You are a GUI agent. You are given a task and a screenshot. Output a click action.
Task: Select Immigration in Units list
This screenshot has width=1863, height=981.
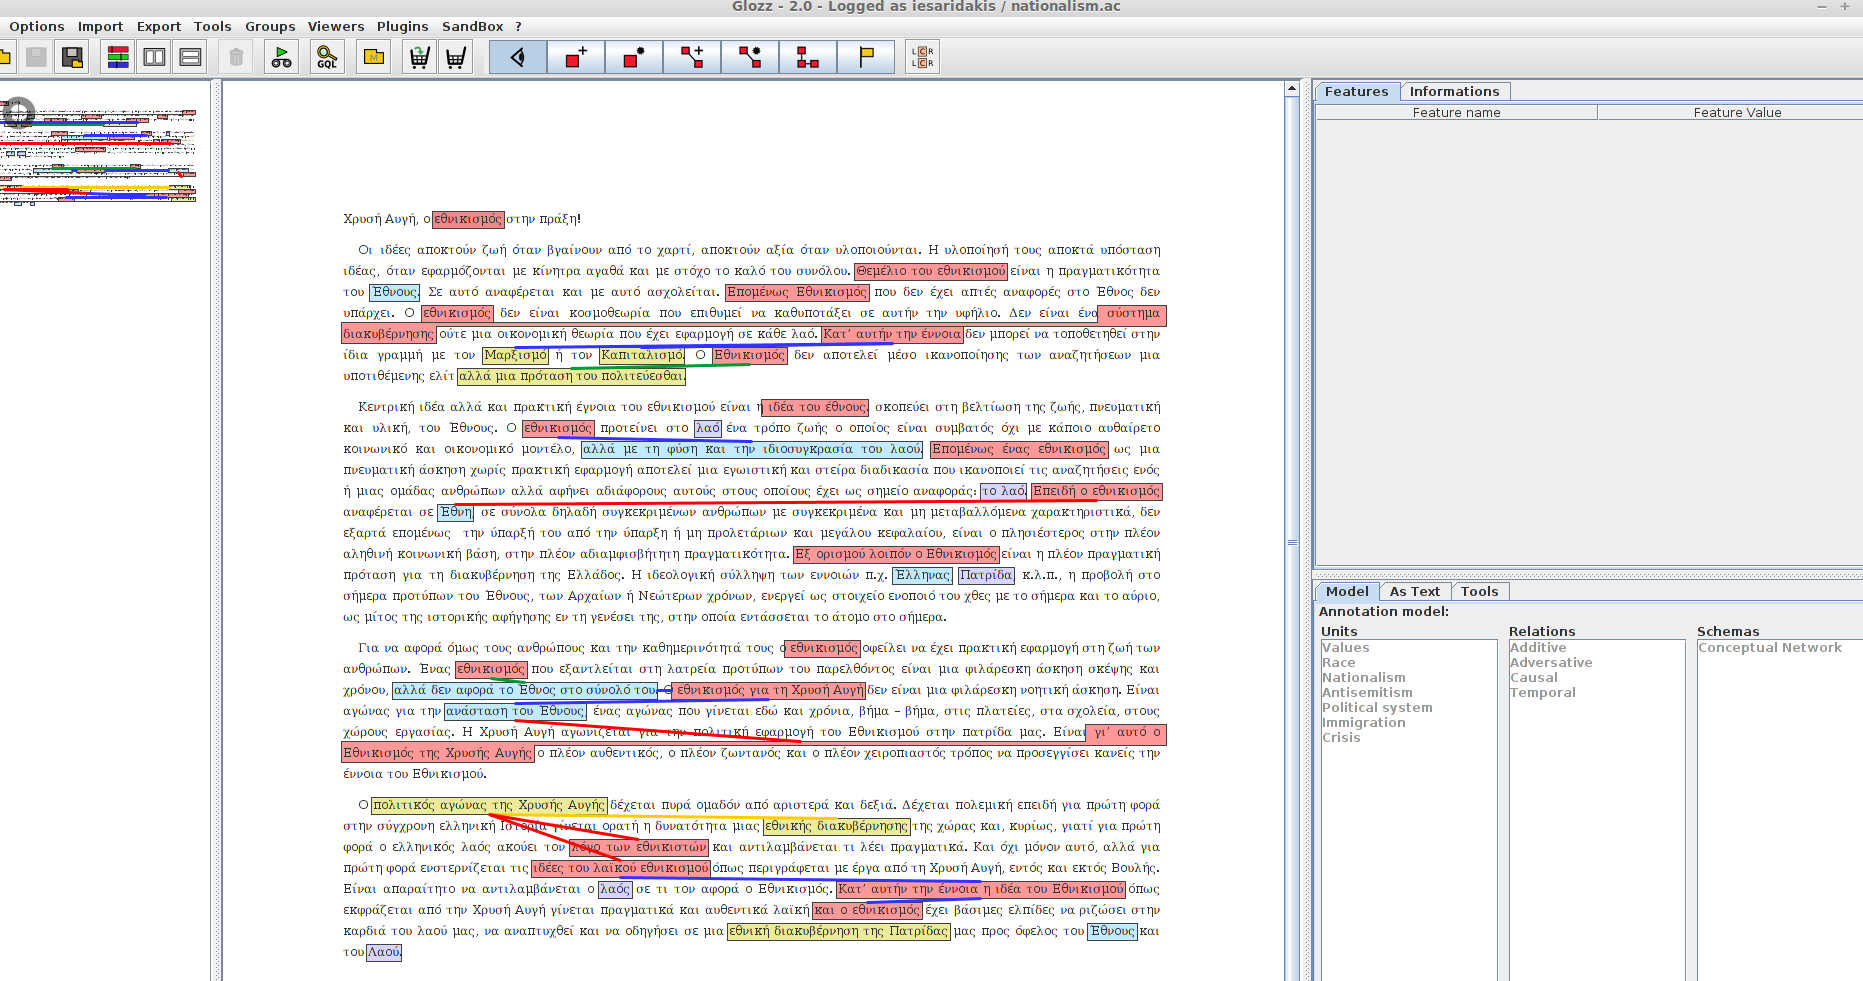1363,722
